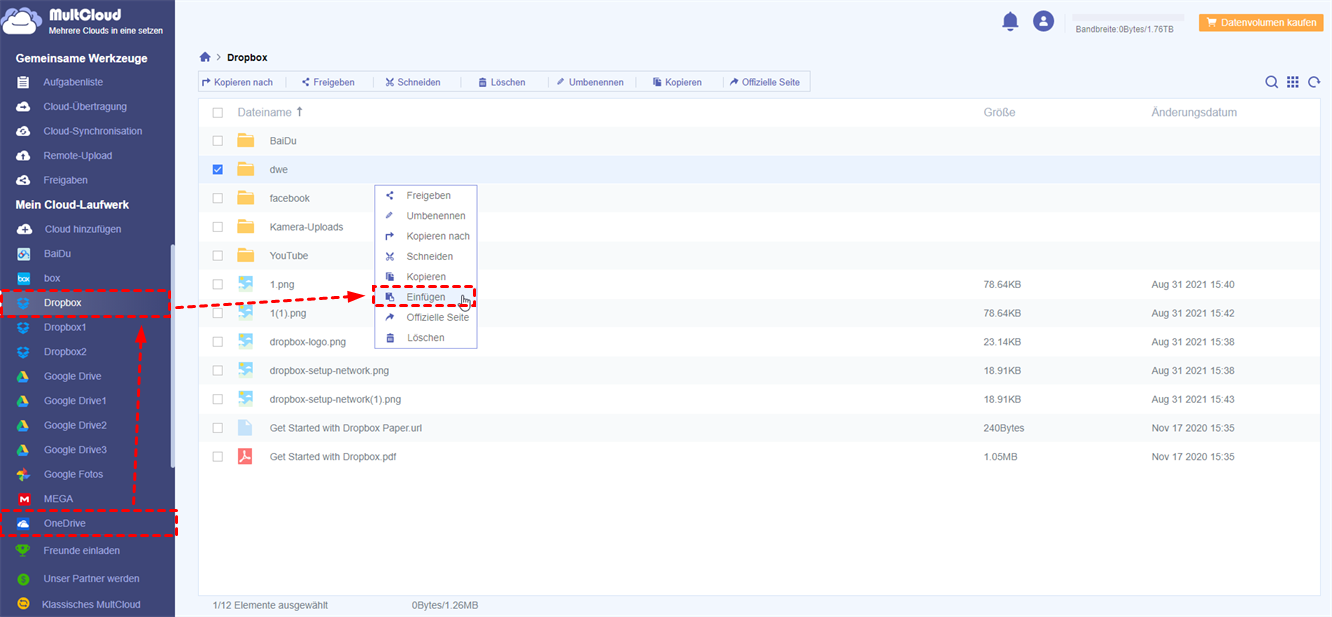This screenshot has height=617, width=1332.
Task: Choose Löschen in context menu
Action: click(427, 338)
